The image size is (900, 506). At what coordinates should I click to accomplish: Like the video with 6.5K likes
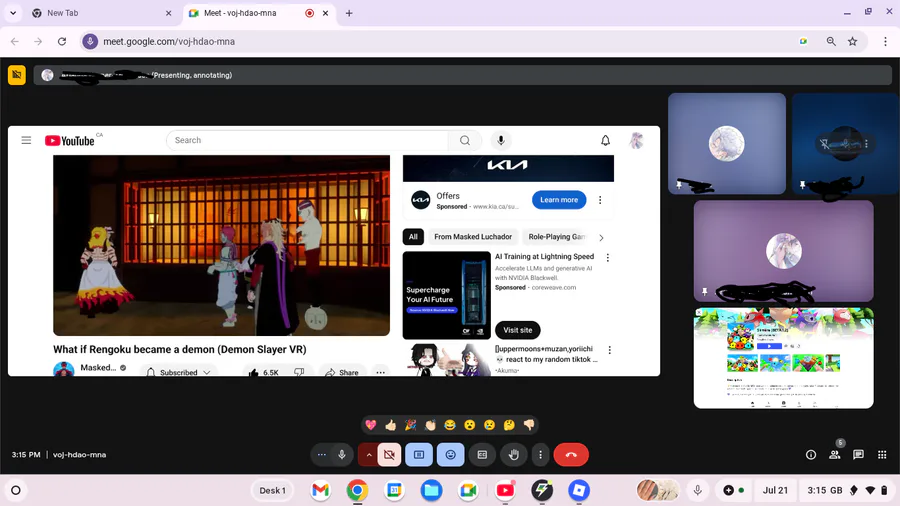[x=263, y=372]
